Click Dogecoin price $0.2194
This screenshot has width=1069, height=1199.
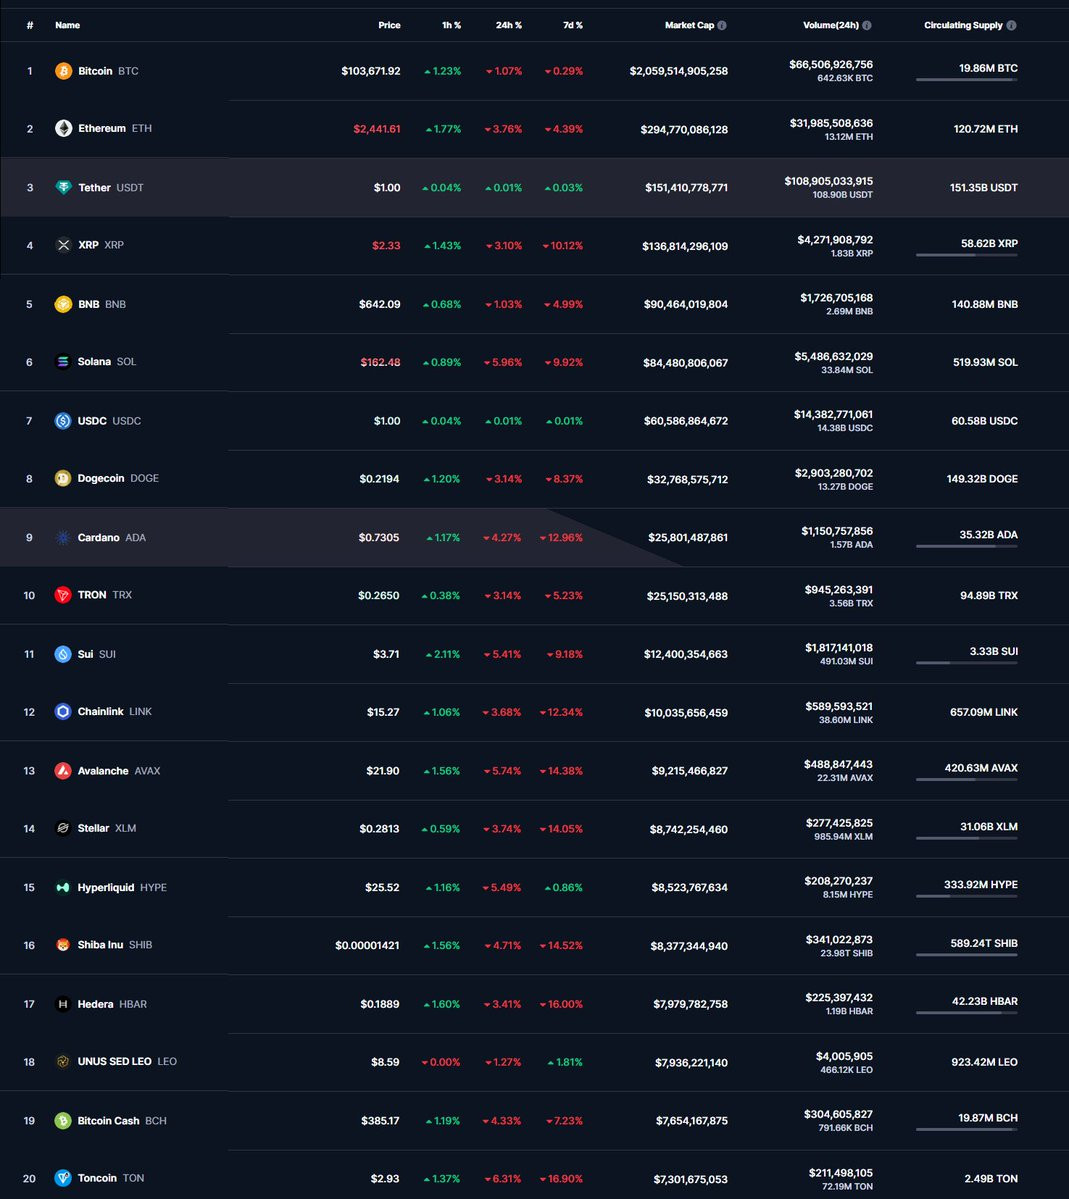coord(379,479)
